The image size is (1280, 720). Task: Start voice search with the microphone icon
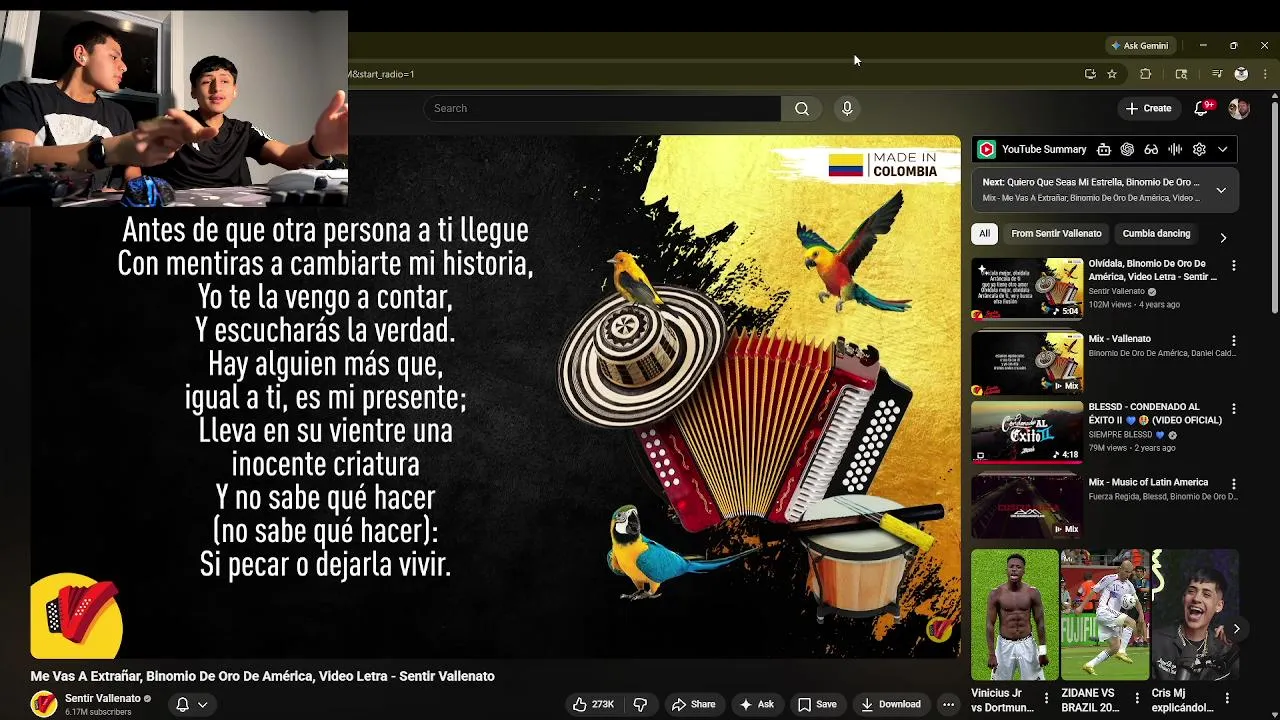(x=847, y=108)
